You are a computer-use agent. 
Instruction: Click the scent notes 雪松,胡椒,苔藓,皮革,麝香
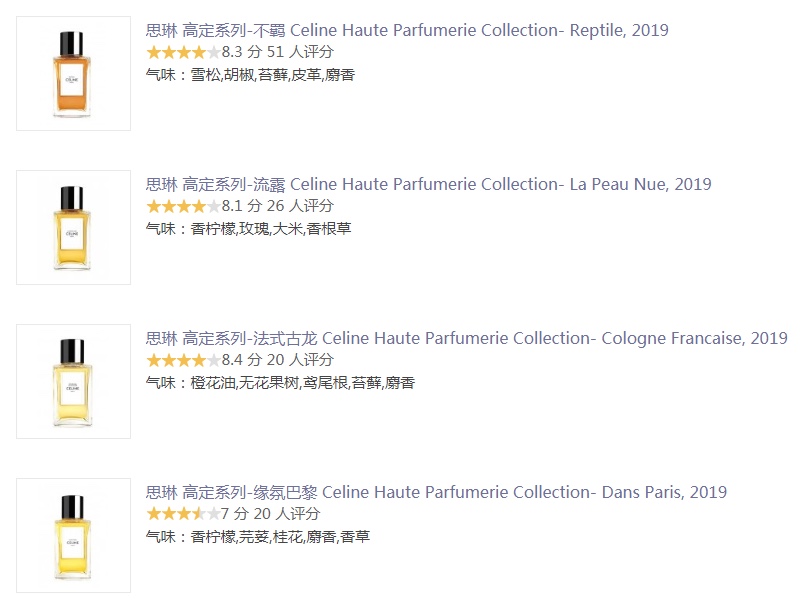[x=273, y=75]
